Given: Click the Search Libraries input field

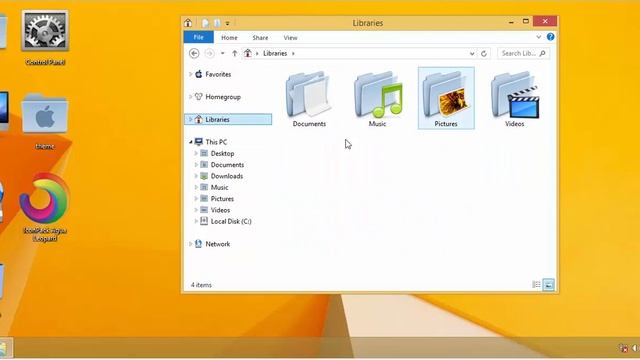Looking at the screenshot, I should tap(523, 53).
